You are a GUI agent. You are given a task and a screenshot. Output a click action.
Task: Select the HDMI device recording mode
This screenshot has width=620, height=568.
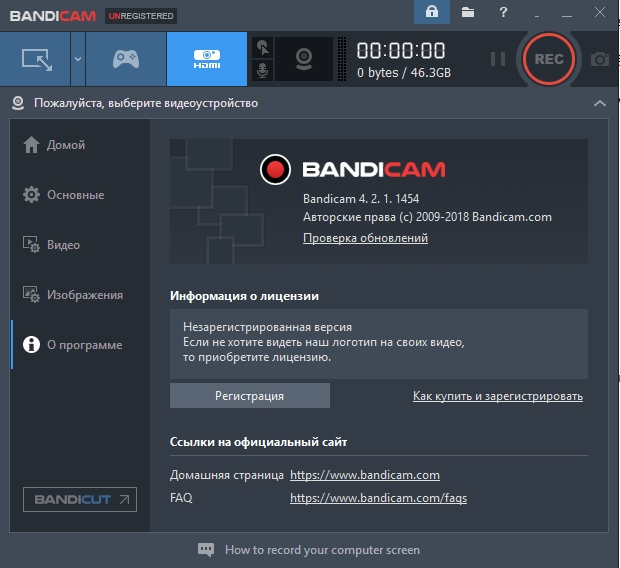click(x=207, y=59)
